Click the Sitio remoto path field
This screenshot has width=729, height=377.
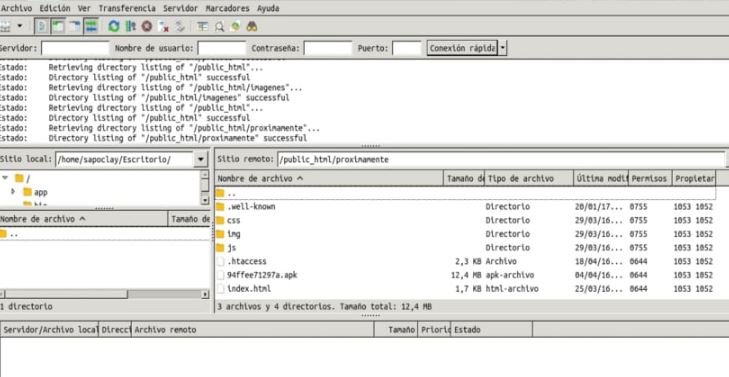501,159
